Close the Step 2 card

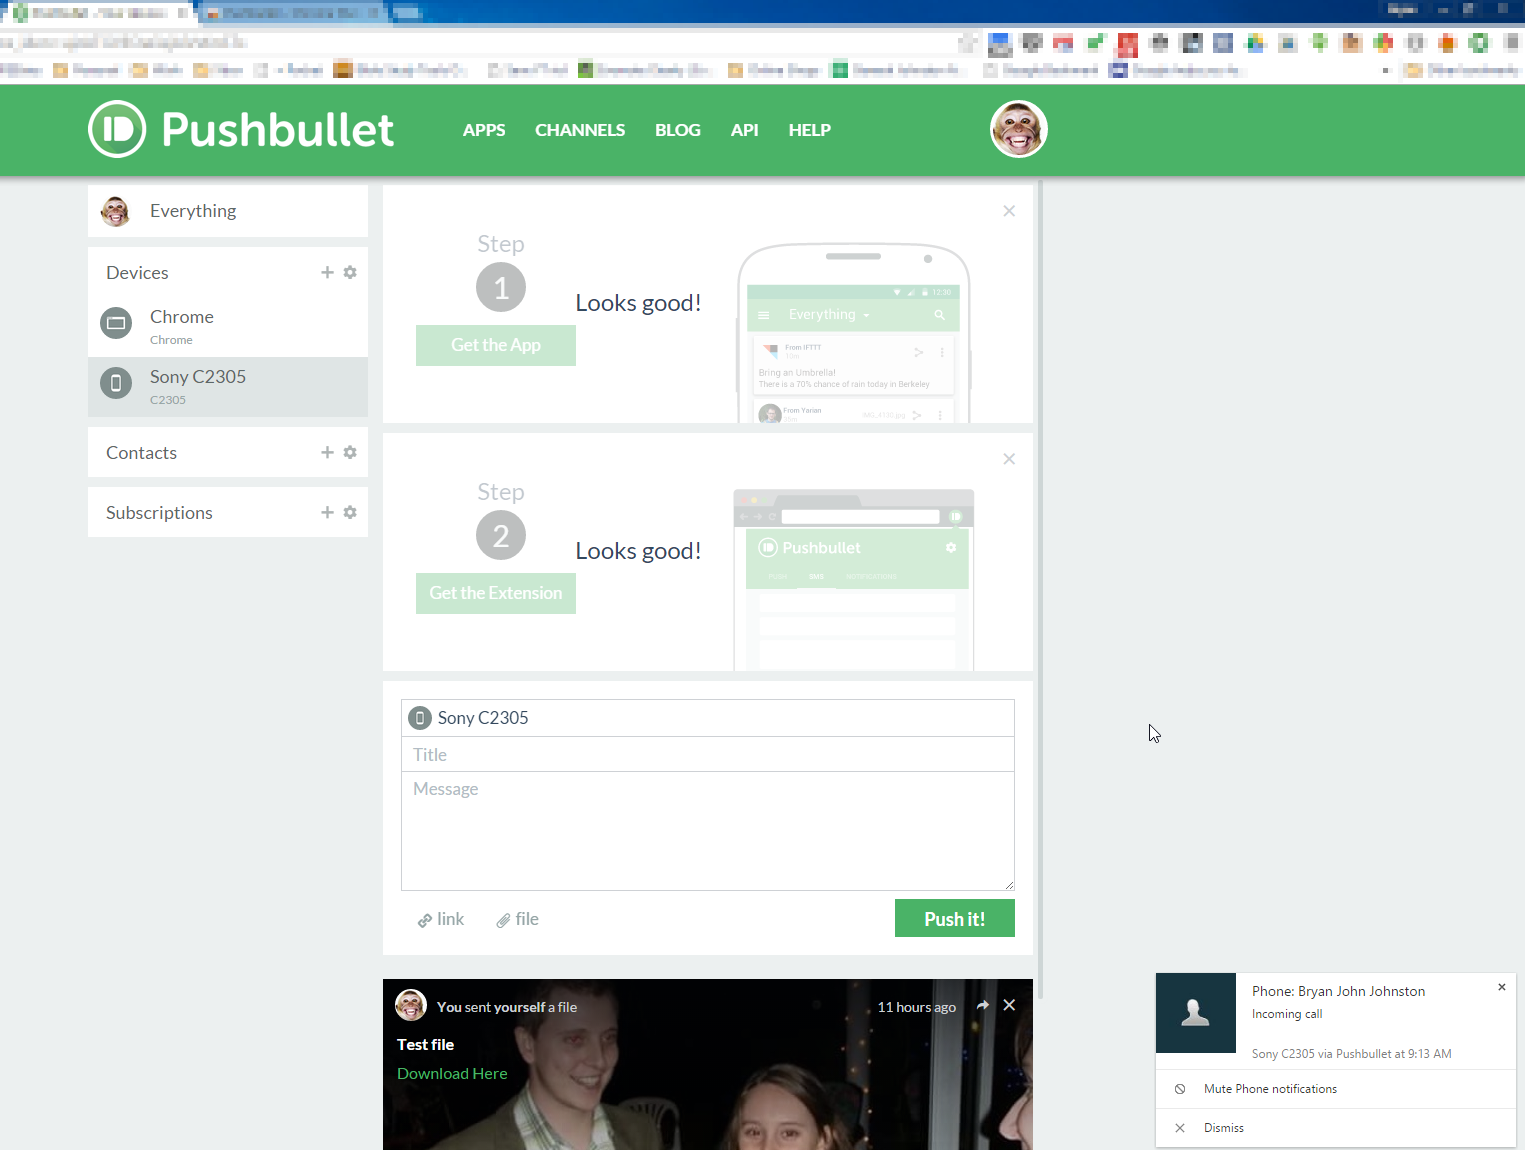pos(1009,459)
